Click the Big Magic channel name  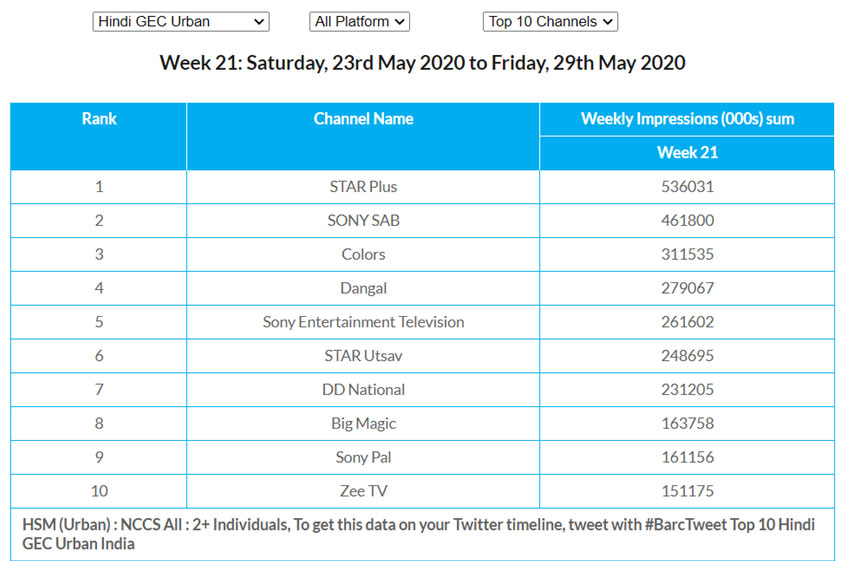(363, 424)
